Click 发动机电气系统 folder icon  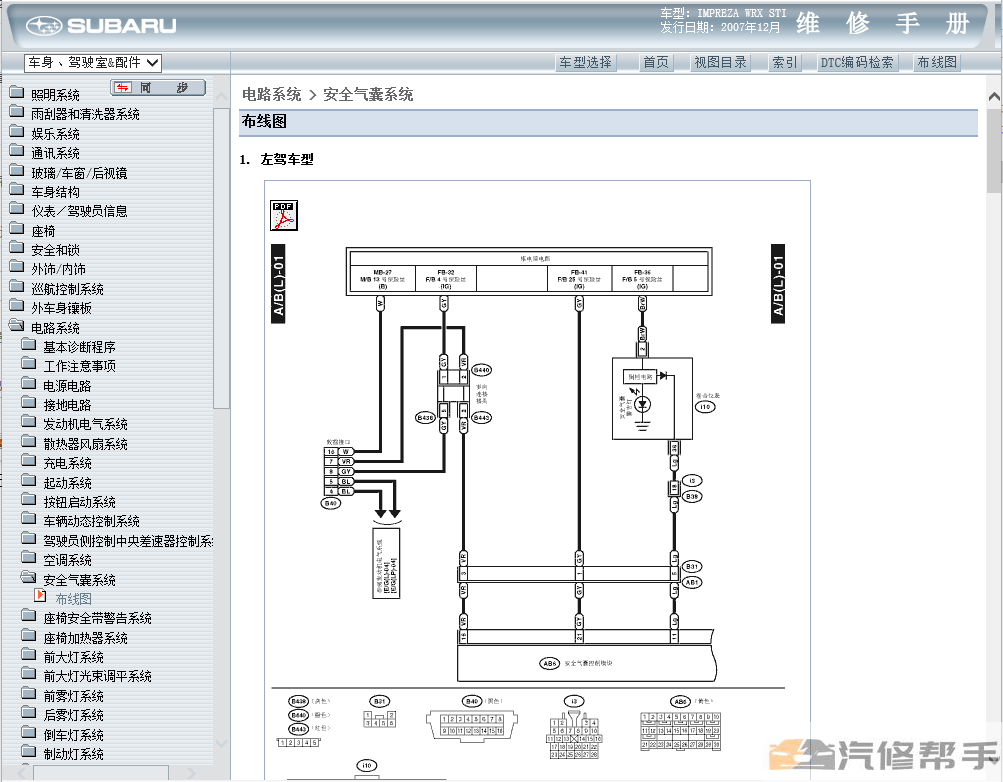point(29,423)
